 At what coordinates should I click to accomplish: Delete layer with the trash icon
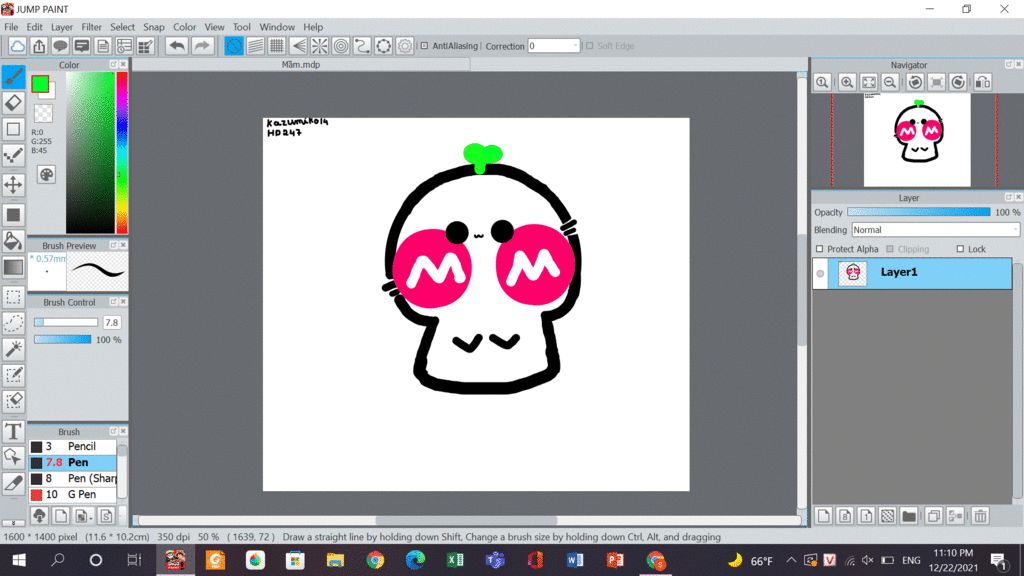pyautogui.click(x=980, y=516)
